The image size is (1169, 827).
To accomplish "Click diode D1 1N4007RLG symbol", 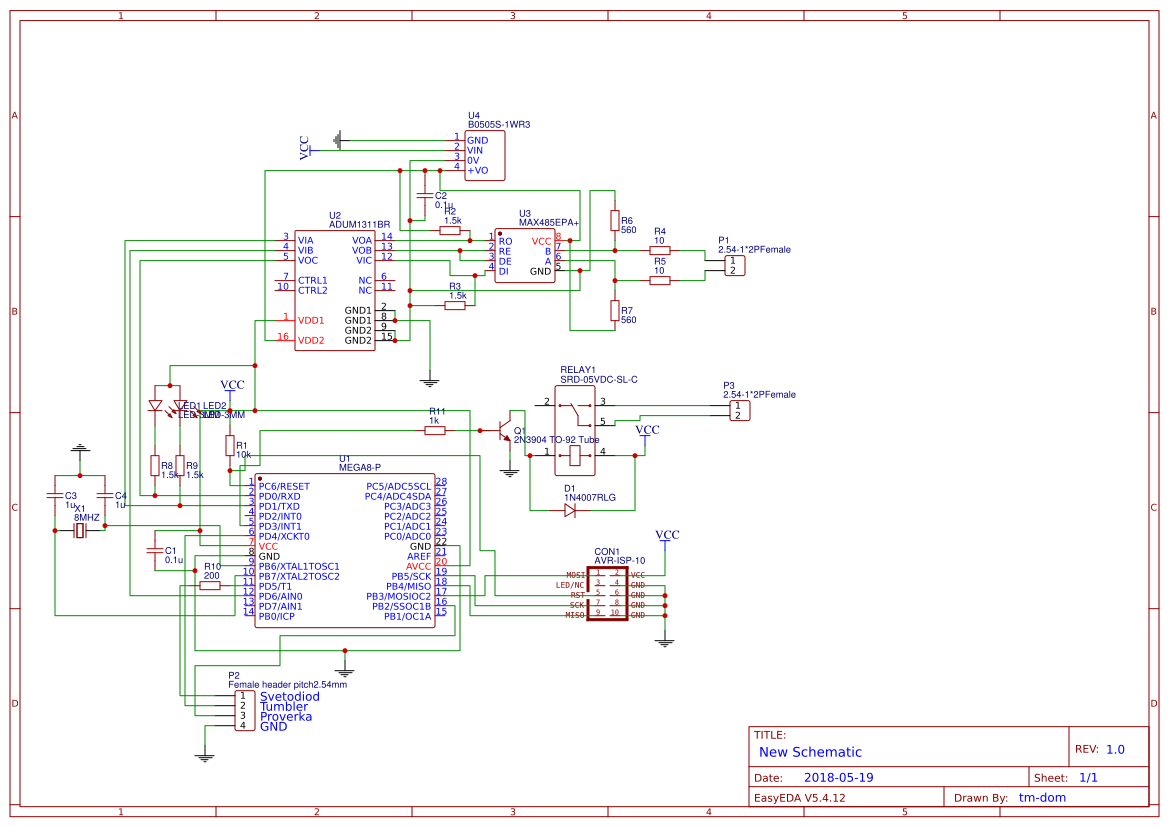I will click(x=568, y=508).
